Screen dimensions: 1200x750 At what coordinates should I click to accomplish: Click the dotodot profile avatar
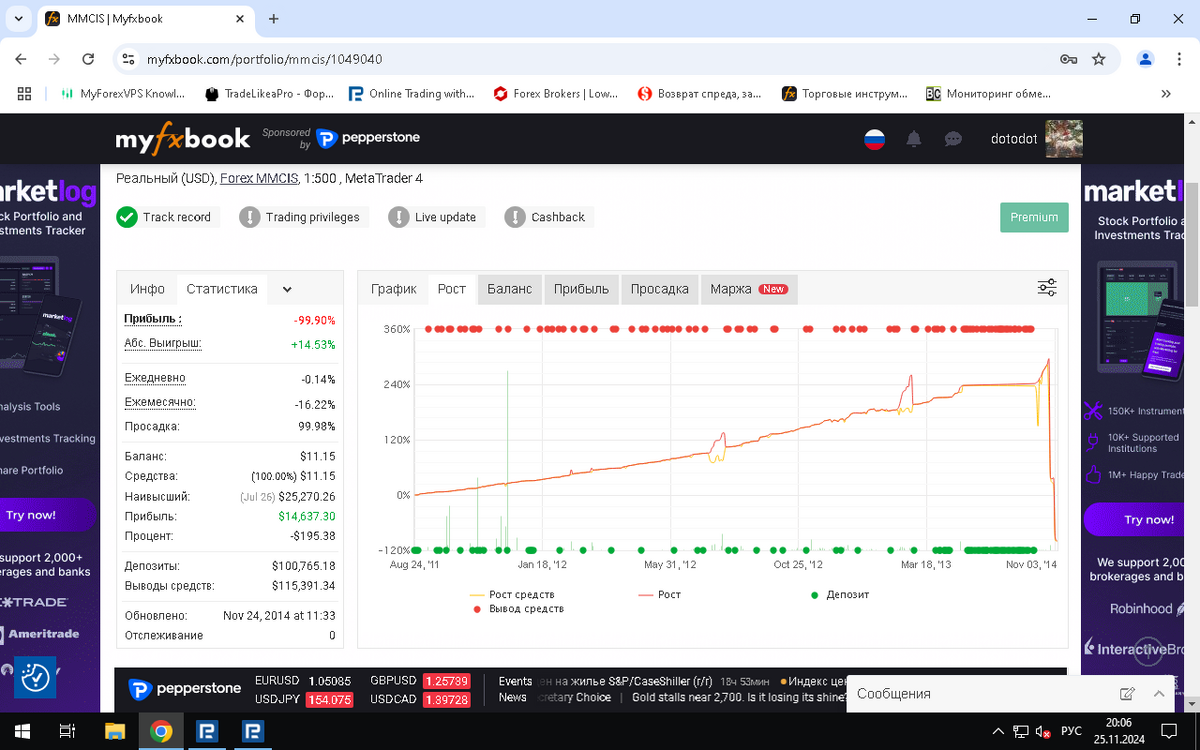point(1064,139)
